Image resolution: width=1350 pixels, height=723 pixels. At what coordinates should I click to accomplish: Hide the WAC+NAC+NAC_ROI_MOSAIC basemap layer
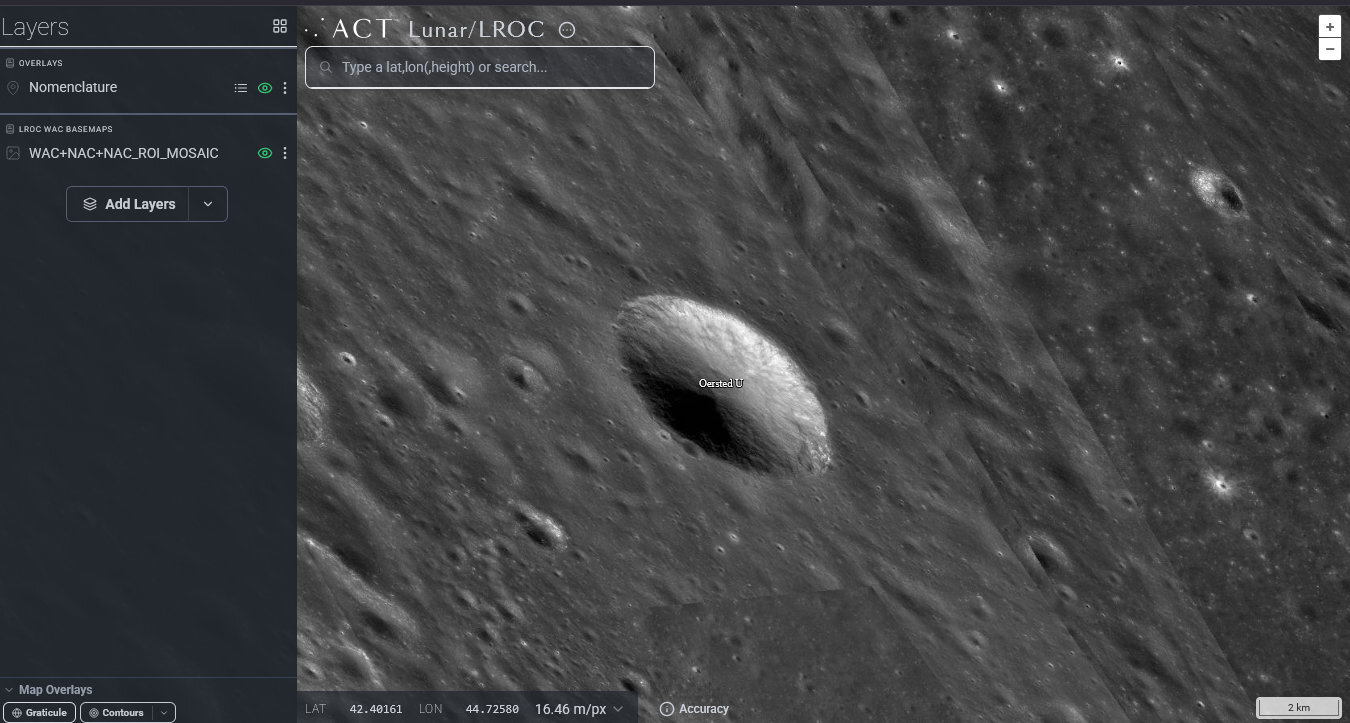pos(265,153)
